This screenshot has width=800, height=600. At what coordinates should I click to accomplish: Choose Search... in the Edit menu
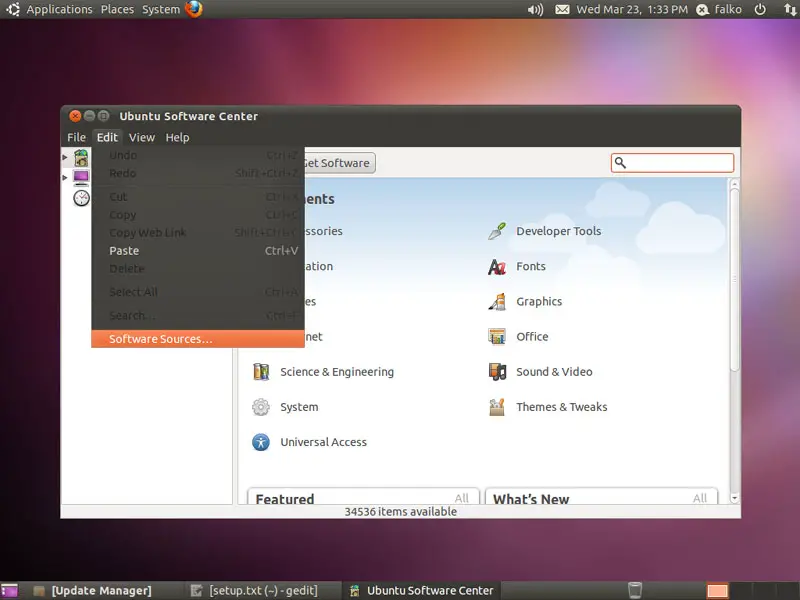point(198,315)
